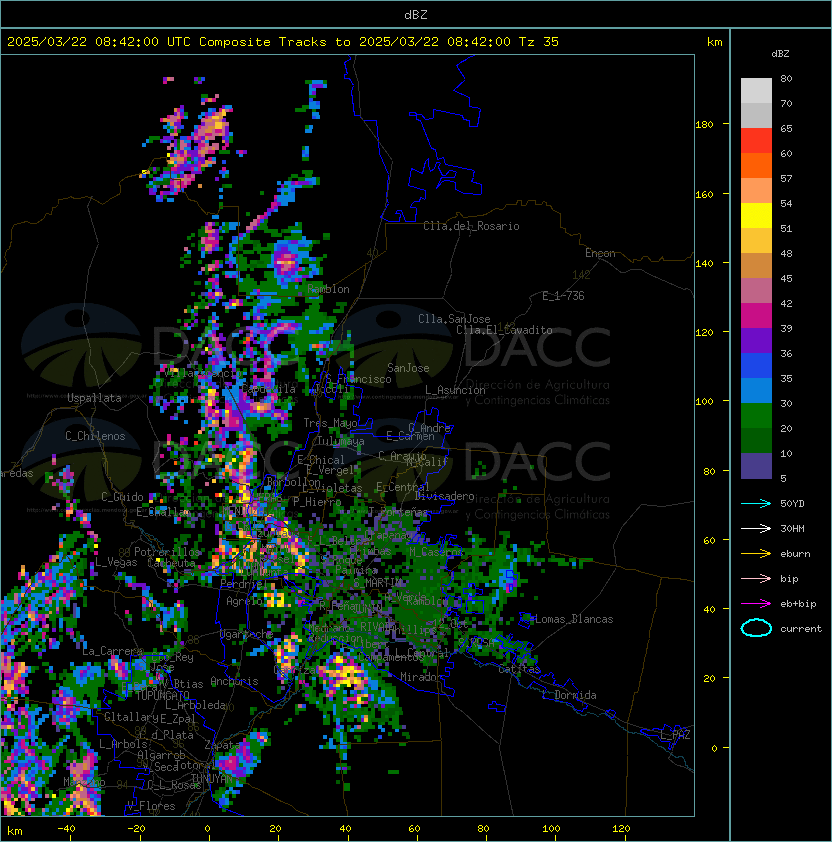Click the 100 km y-axis tick label

[x=704, y=402]
